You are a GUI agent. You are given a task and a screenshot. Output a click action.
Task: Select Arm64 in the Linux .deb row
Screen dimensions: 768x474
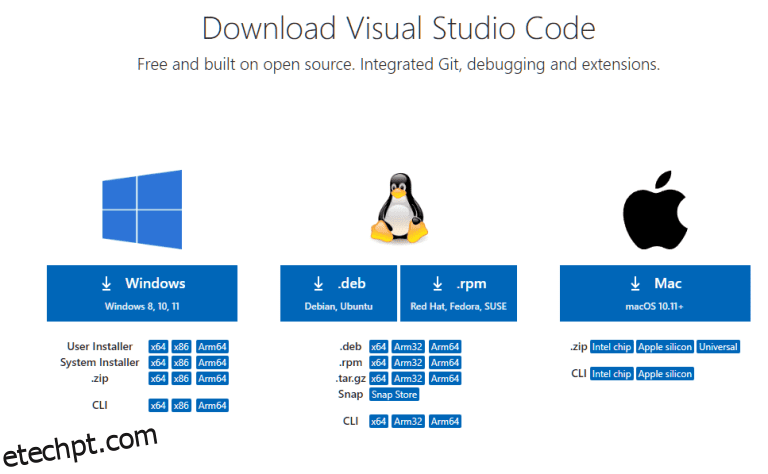pos(445,347)
